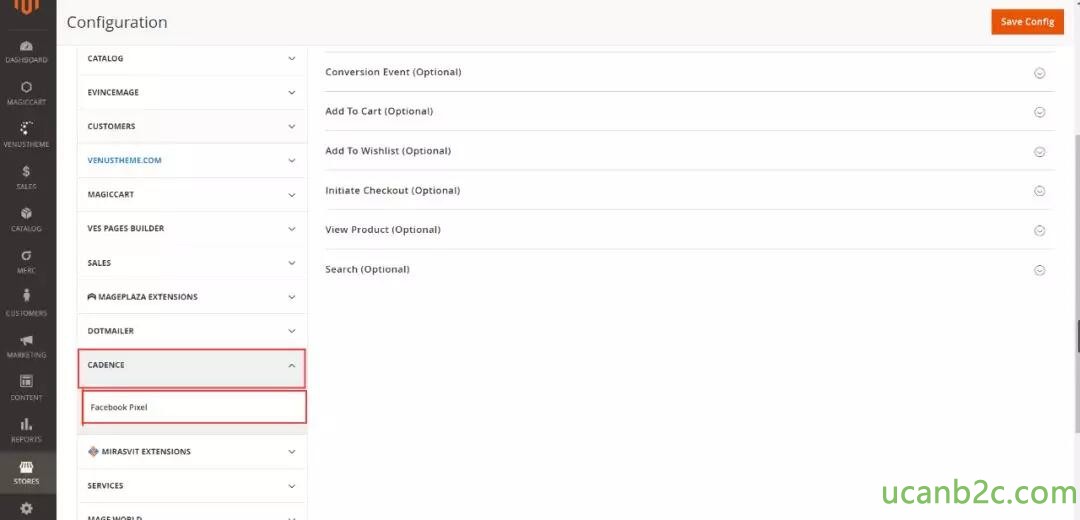The image size is (1080, 520).
Task: Open the Catalog cube icon in sidebar
Action: point(27,214)
